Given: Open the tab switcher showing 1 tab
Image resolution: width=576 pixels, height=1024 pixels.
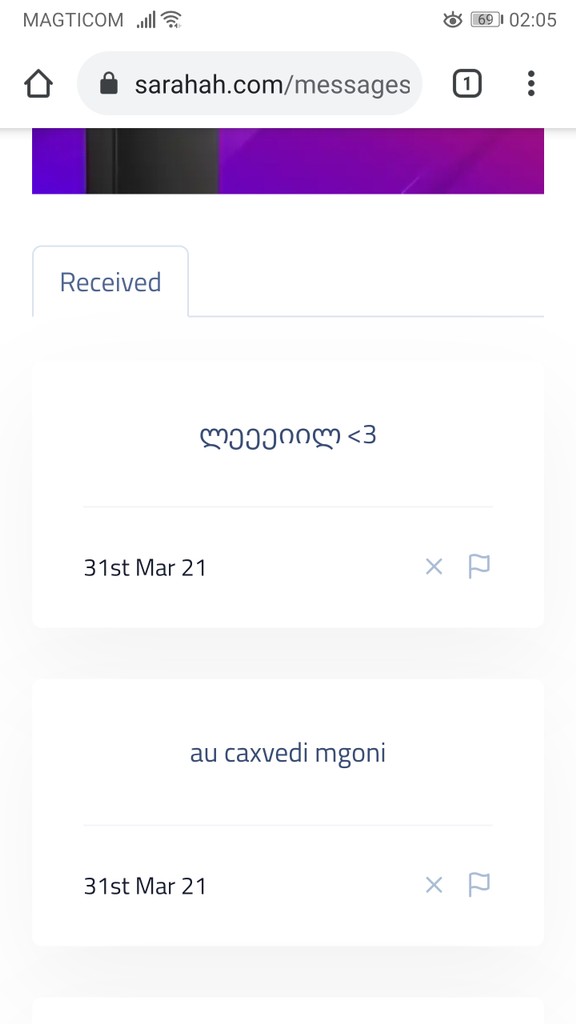Looking at the screenshot, I should pos(466,84).
